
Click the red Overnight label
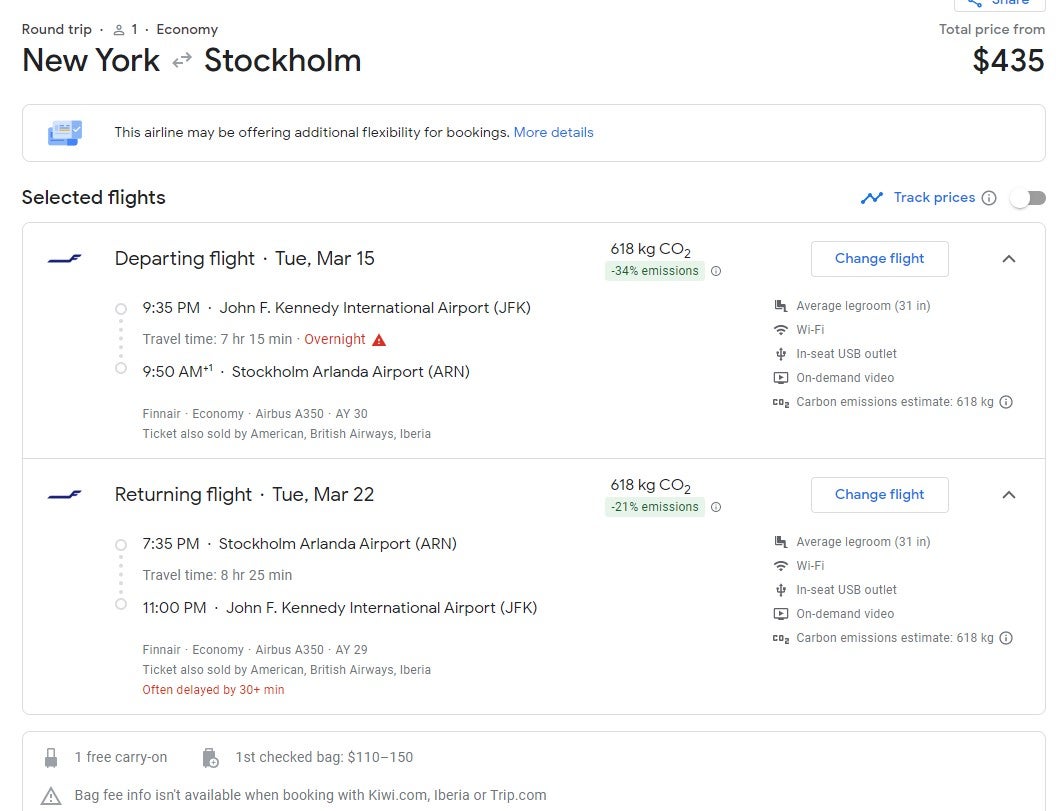point(335,340)
